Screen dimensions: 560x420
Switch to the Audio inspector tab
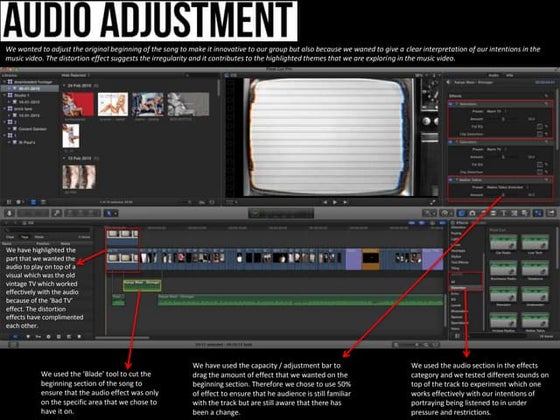(493, 75)
